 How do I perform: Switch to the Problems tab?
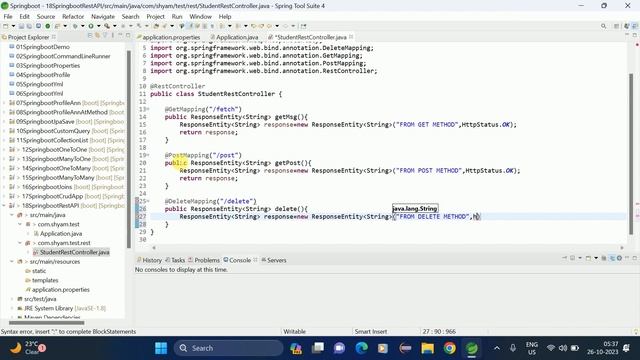[204, 260]
